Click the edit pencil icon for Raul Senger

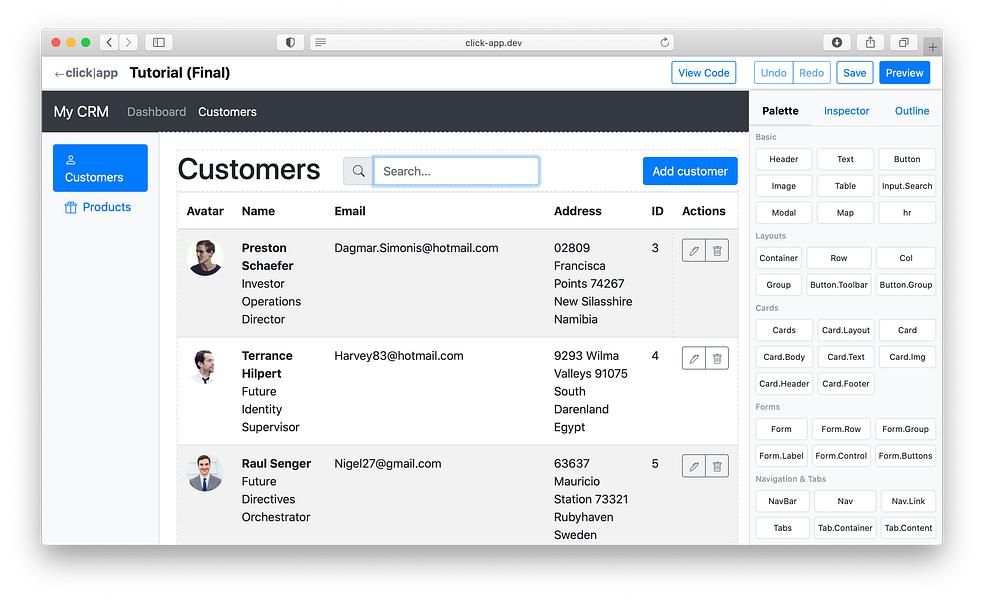coord(693,466)
